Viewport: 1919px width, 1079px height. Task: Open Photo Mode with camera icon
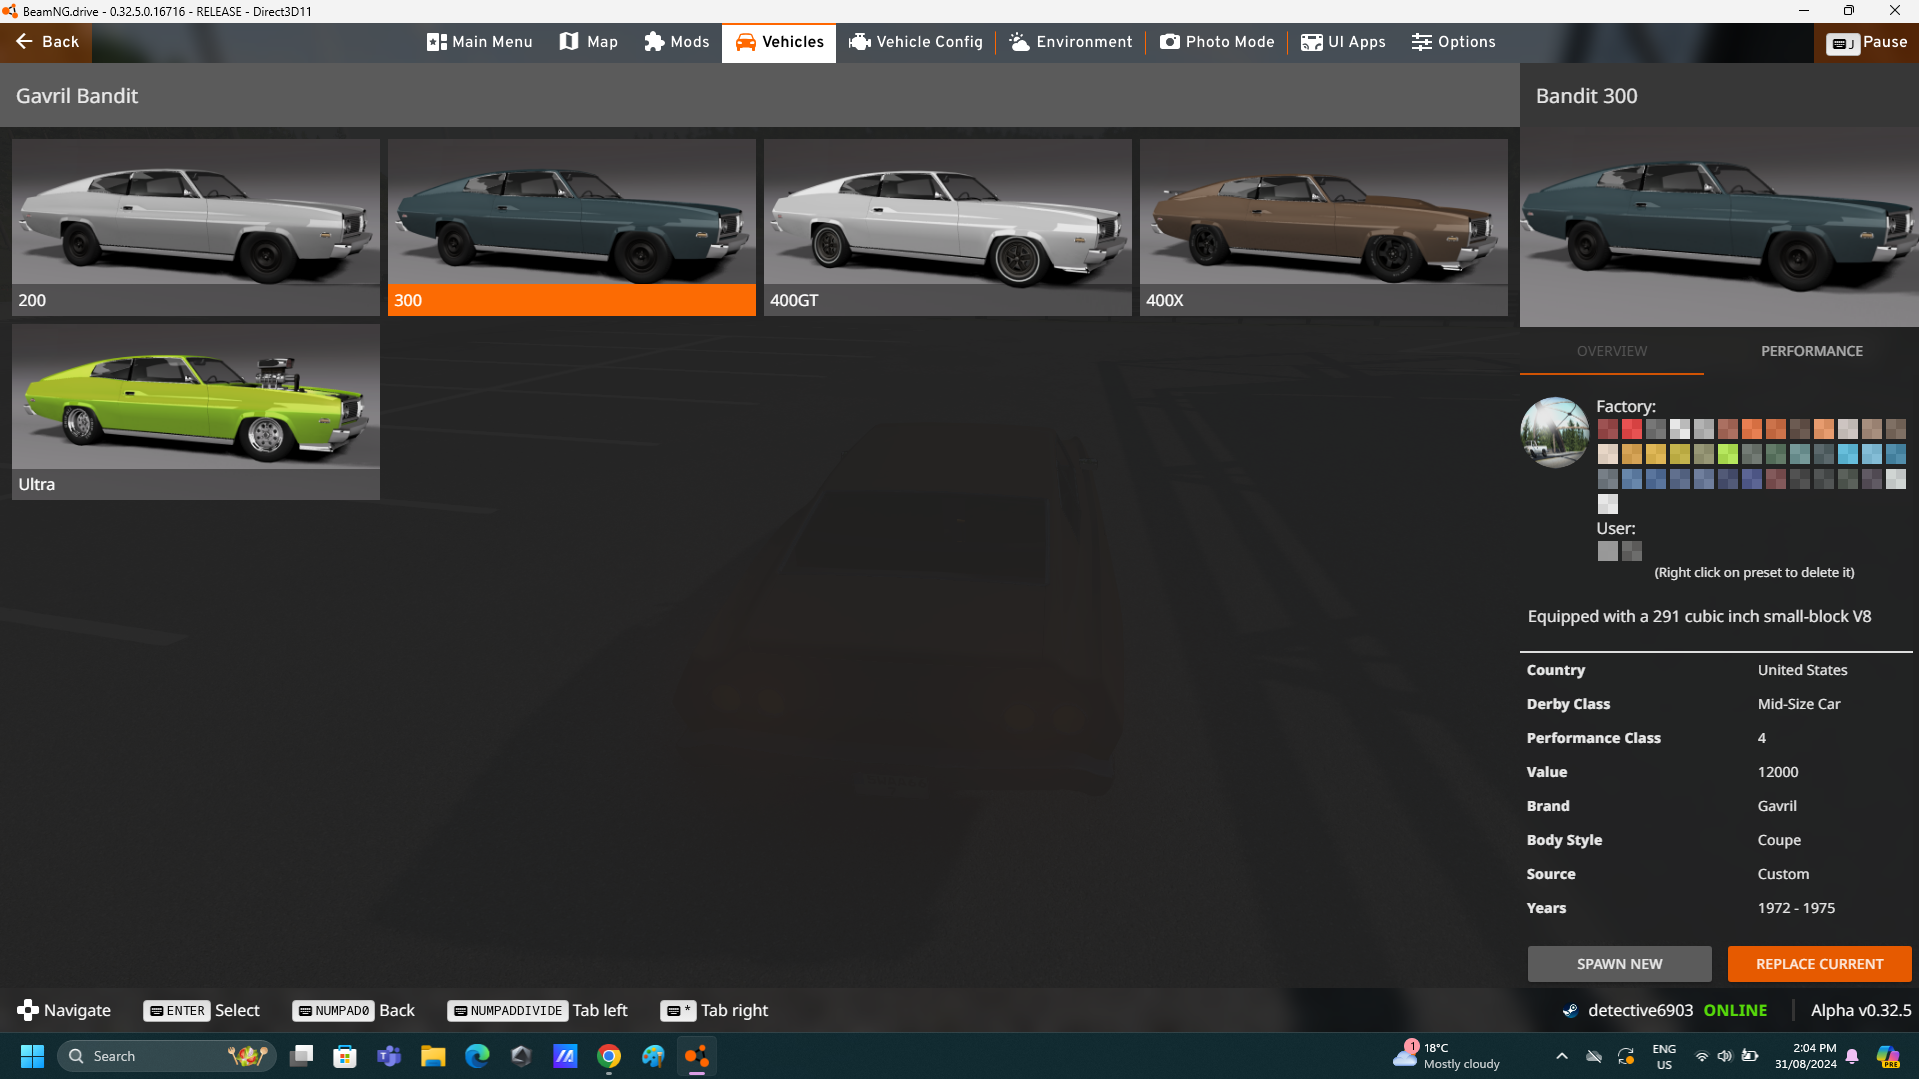coord(1217,42)
